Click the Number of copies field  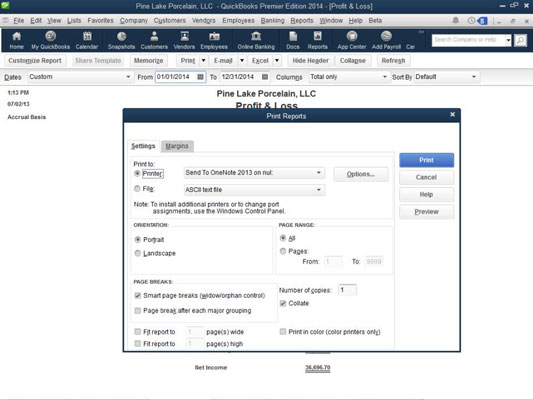click(347, 290)
